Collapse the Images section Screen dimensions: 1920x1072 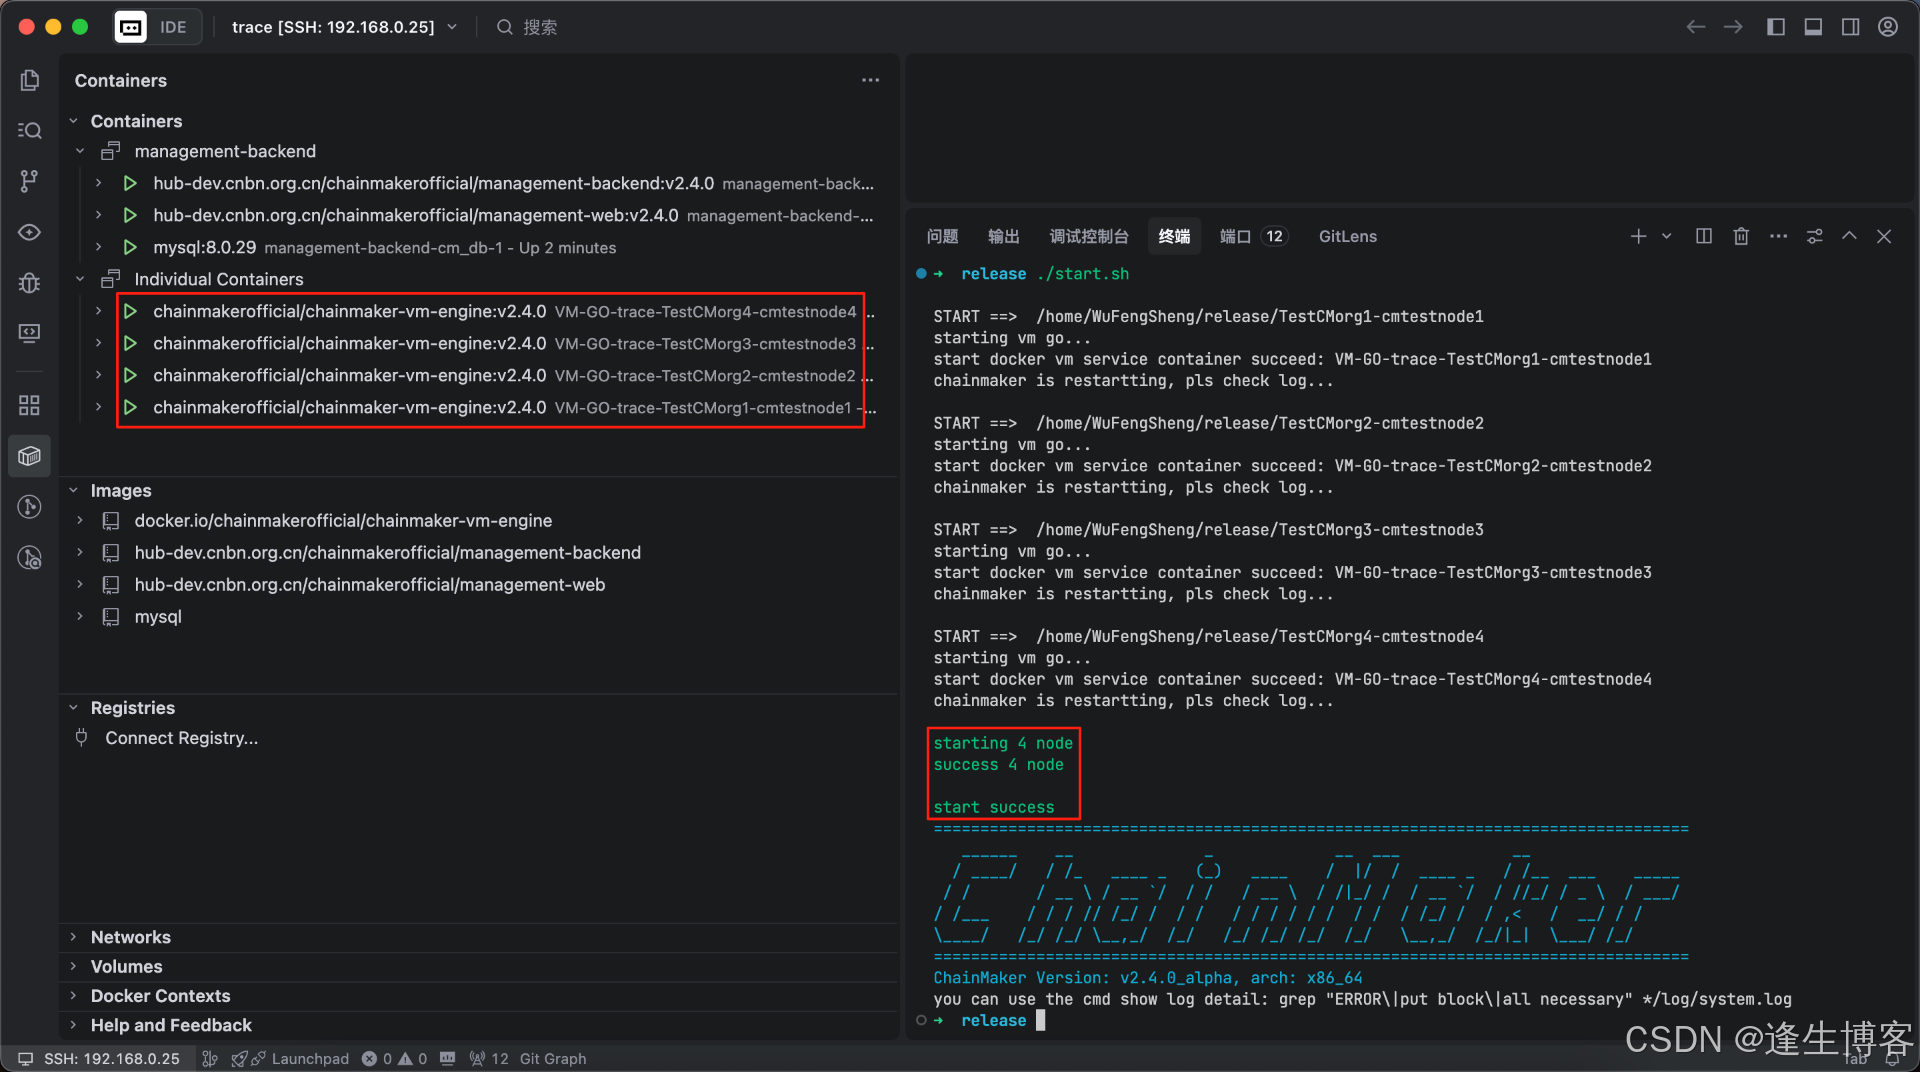73,490
